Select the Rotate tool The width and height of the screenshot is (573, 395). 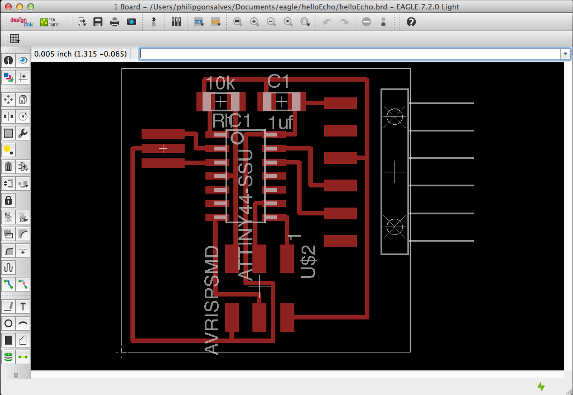pos(23,116)
